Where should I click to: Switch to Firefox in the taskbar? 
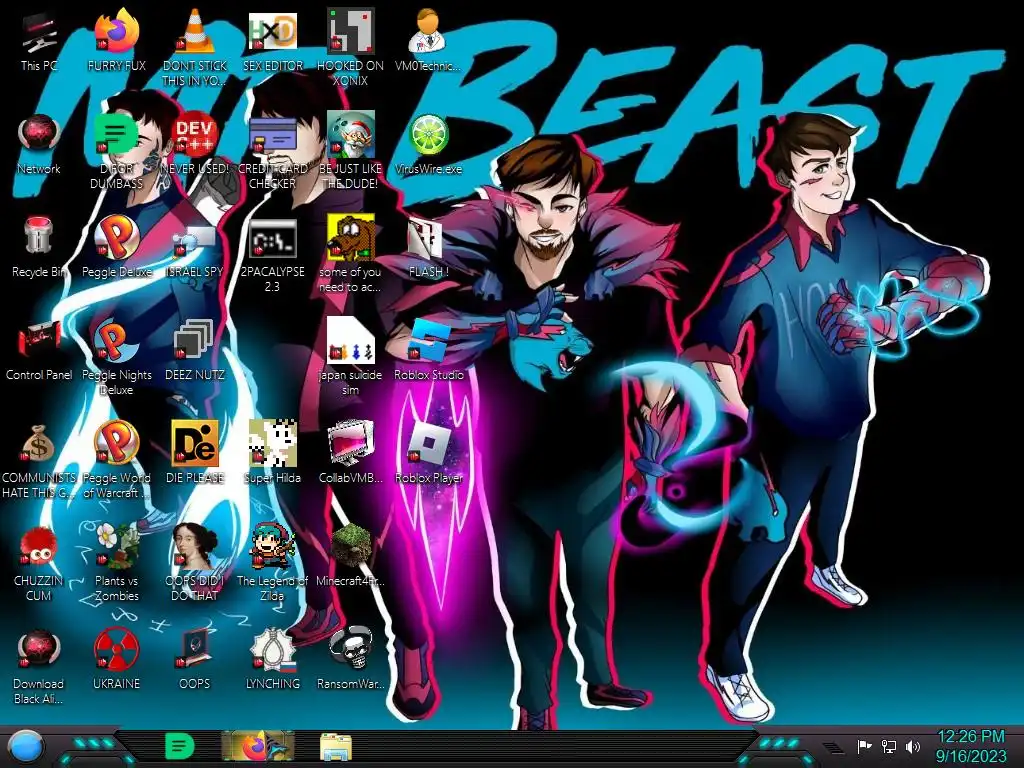point(257,747)
